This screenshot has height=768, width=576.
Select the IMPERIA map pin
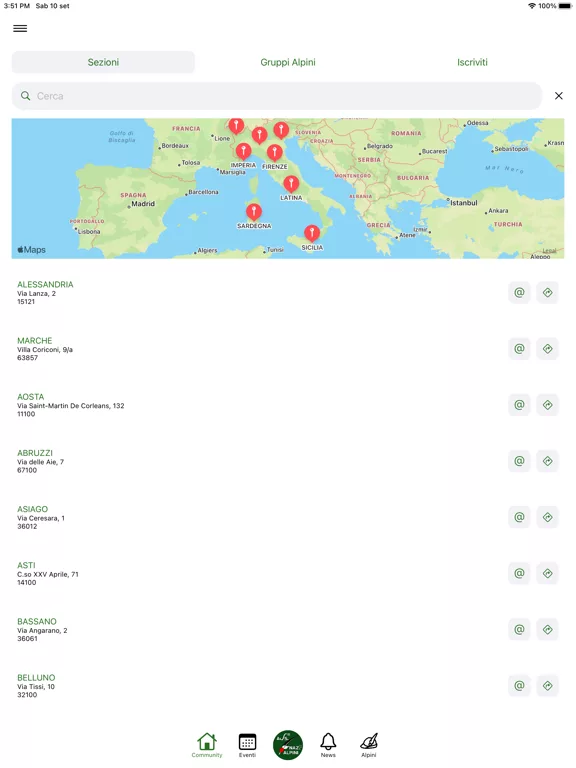243,151
